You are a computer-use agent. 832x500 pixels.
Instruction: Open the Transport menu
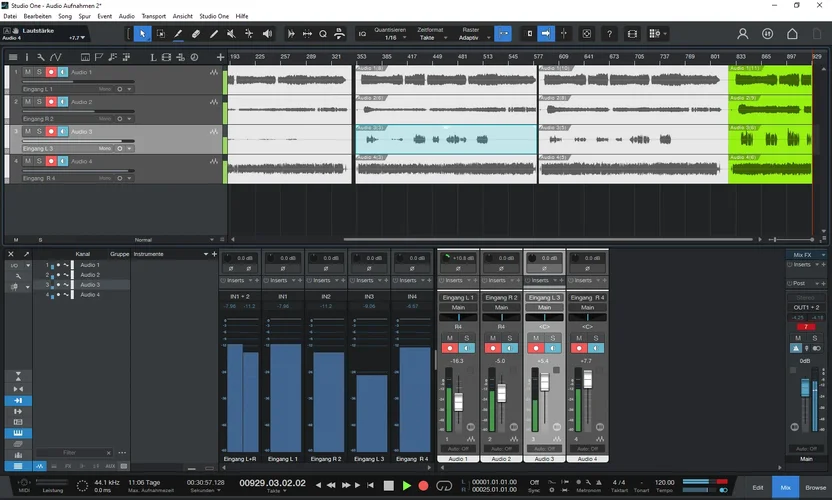154,17
